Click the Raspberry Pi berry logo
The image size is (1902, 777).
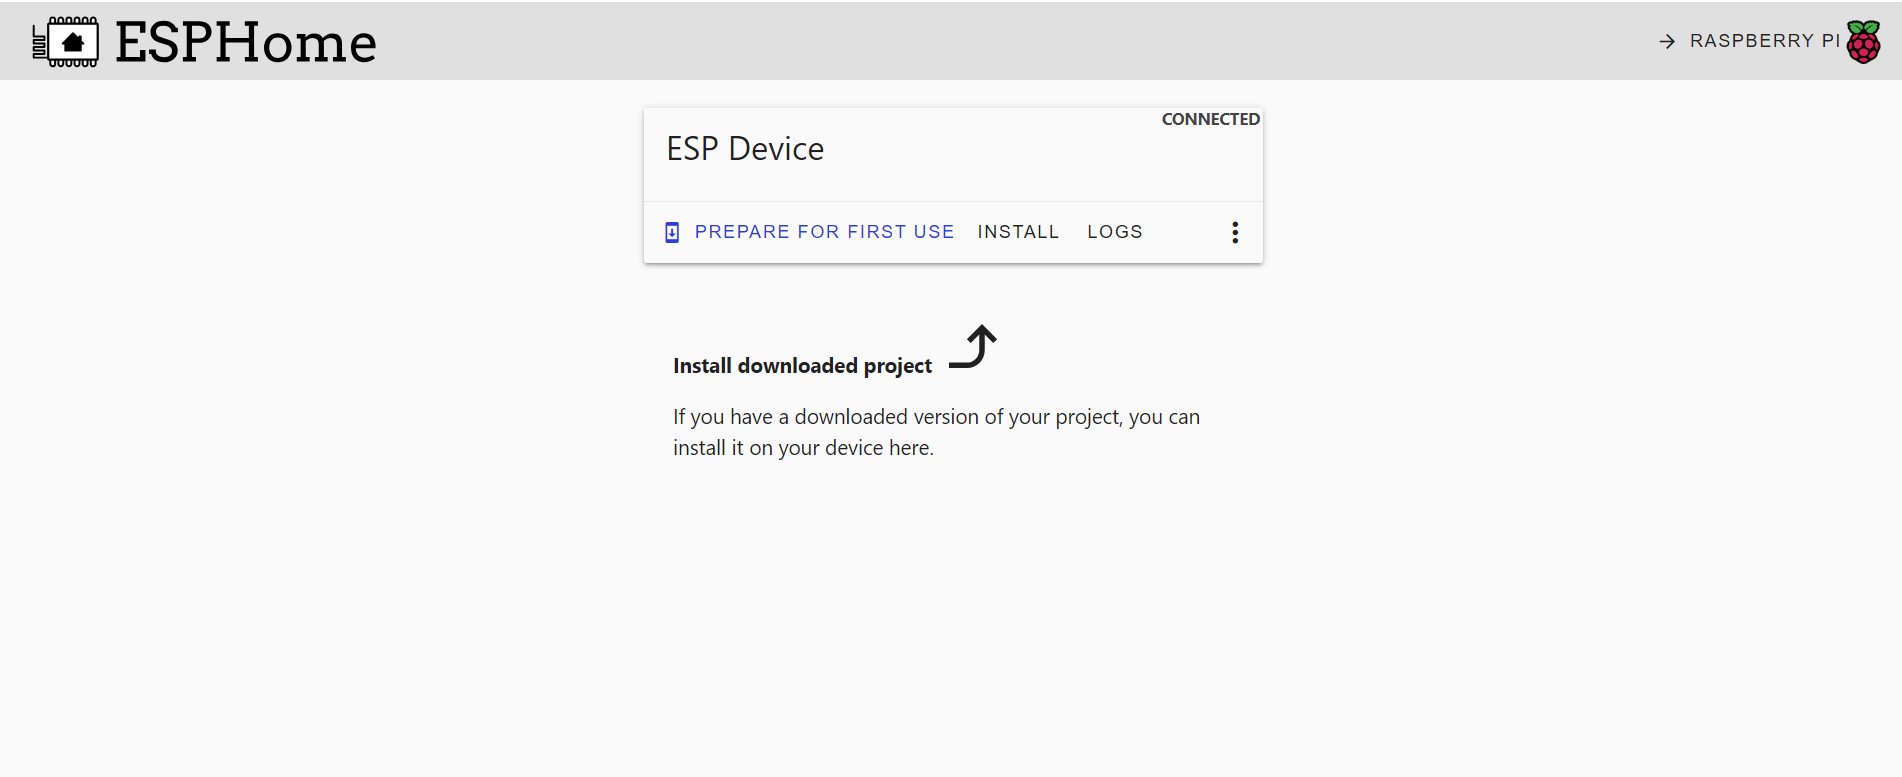pyautogui.click(x=1863, y=42)
